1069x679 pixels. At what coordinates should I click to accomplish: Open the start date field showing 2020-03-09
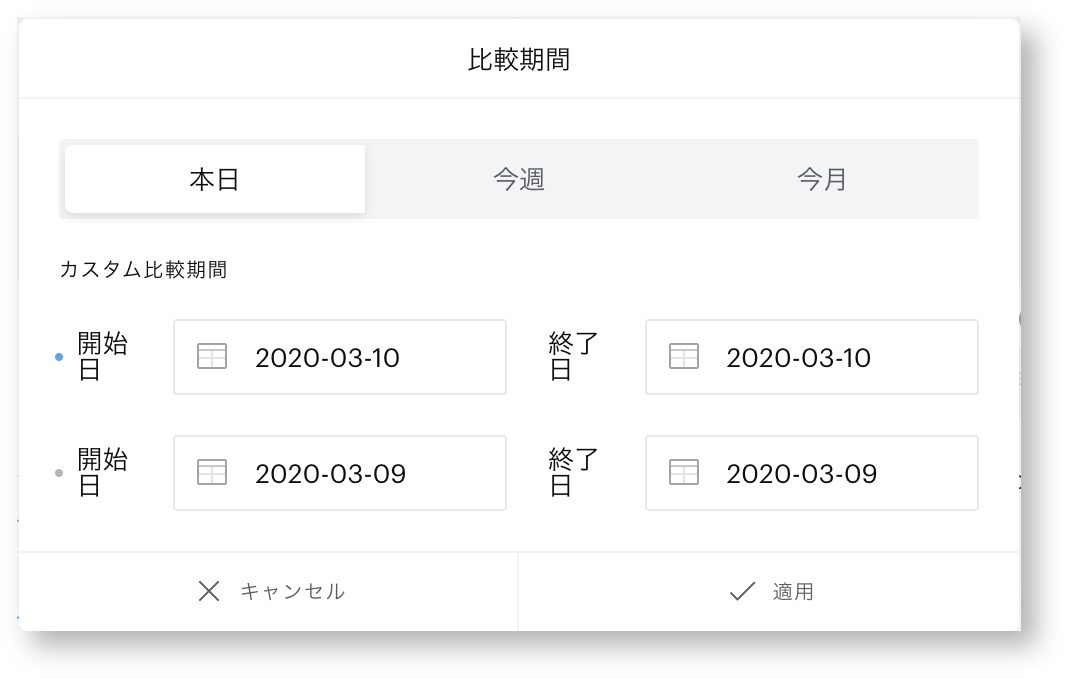340,472
